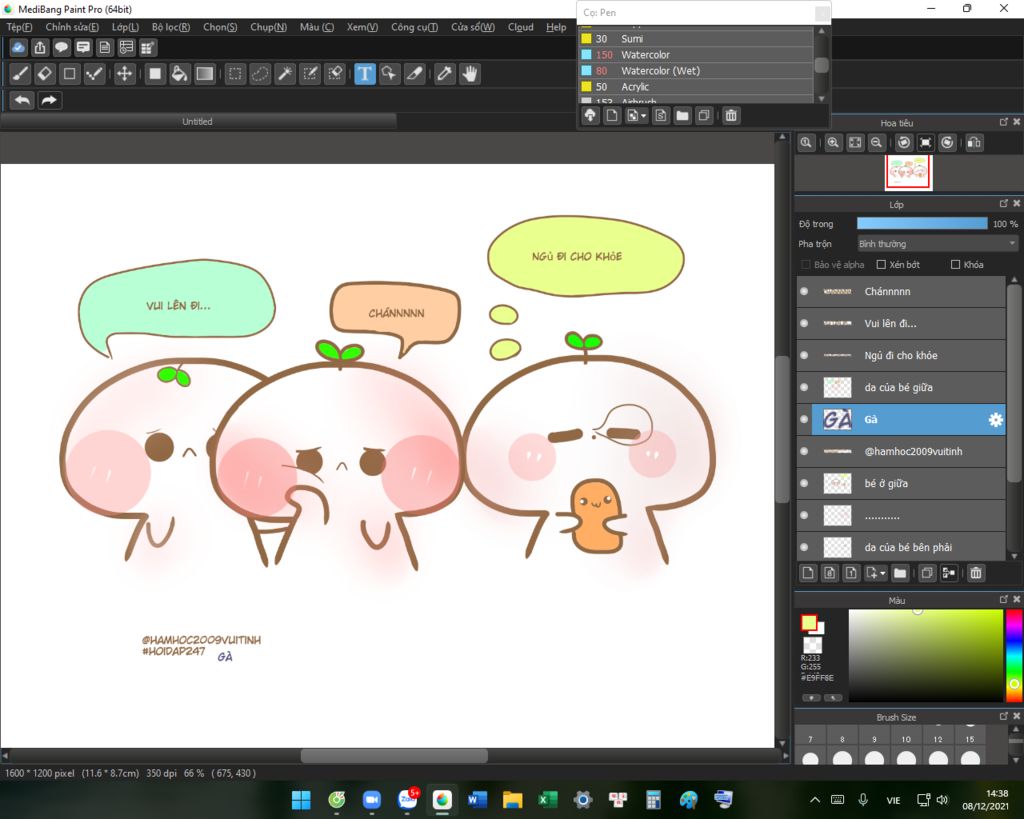
Task: Open the Công cụ(T) menu
Action: pyautogui.click(x=414, y=27)
